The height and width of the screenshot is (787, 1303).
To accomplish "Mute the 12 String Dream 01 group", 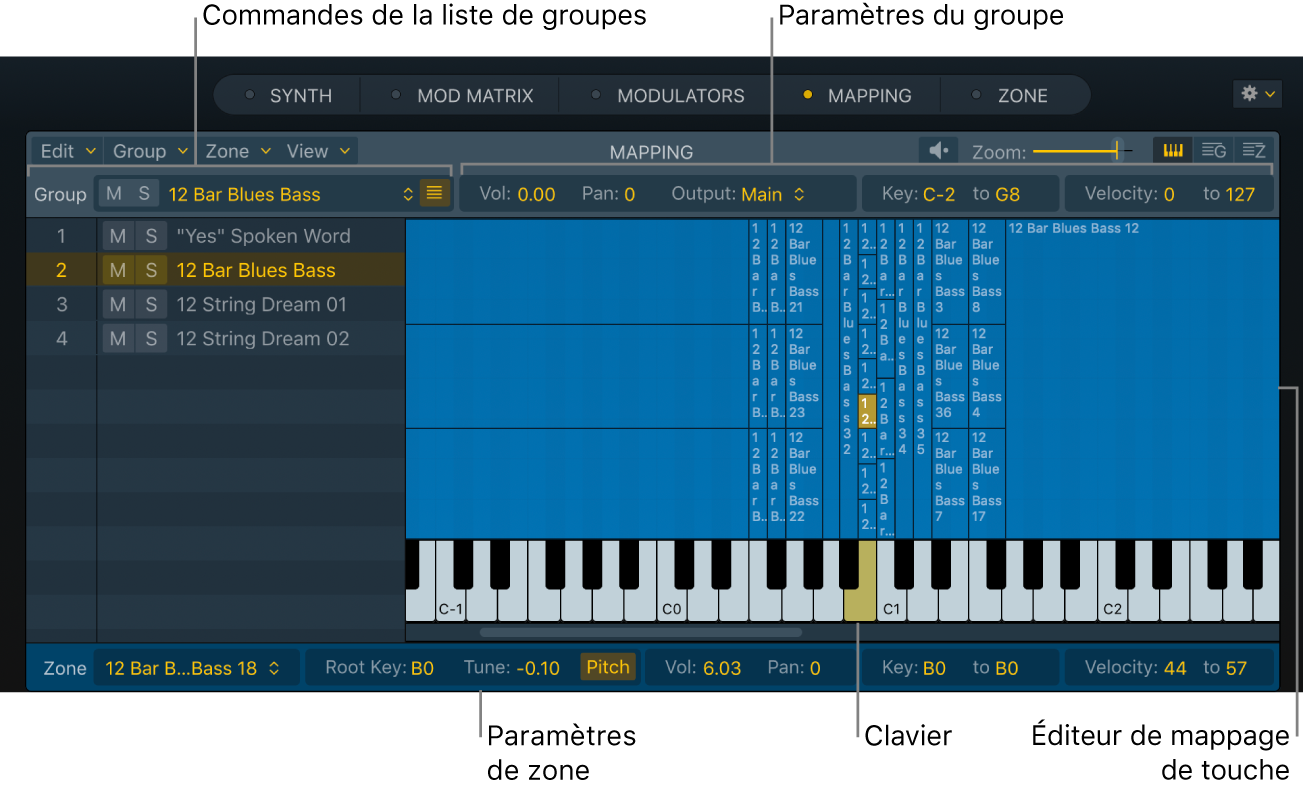I will pyautogui.click(x=118, y=304).
